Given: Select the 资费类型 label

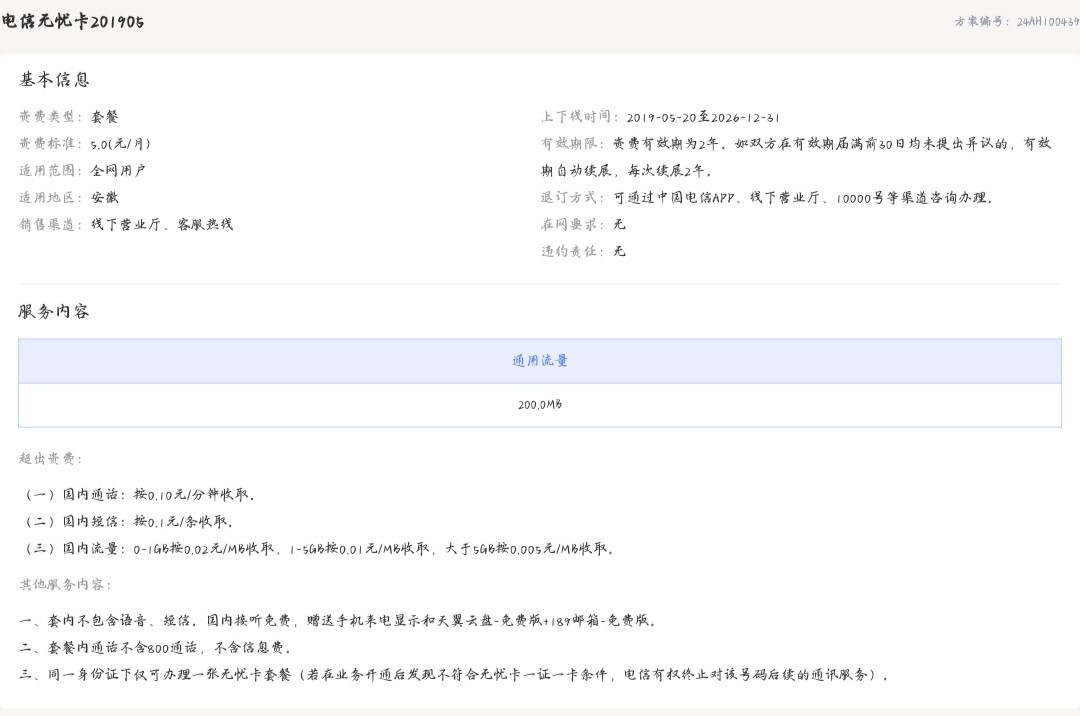Looking at the screenshot, I should (x=51, y=117).
